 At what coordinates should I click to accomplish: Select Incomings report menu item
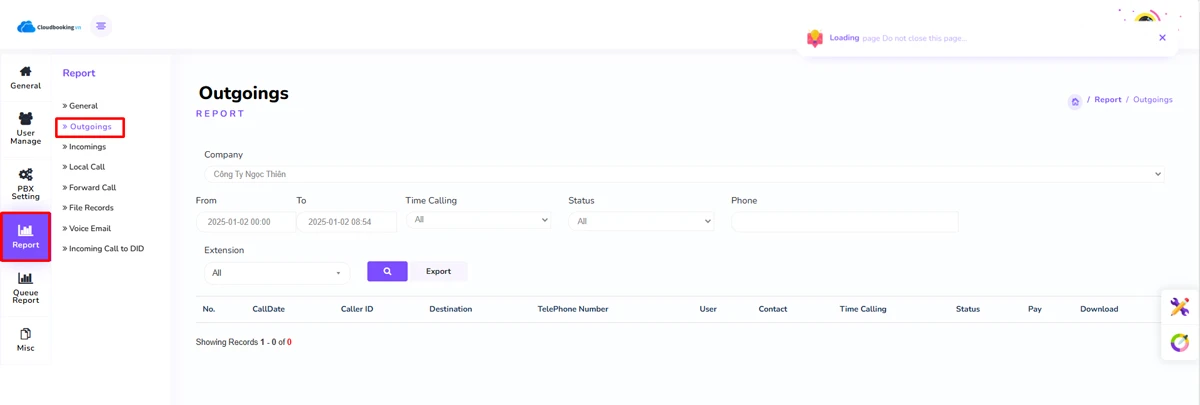click(87, 147)
